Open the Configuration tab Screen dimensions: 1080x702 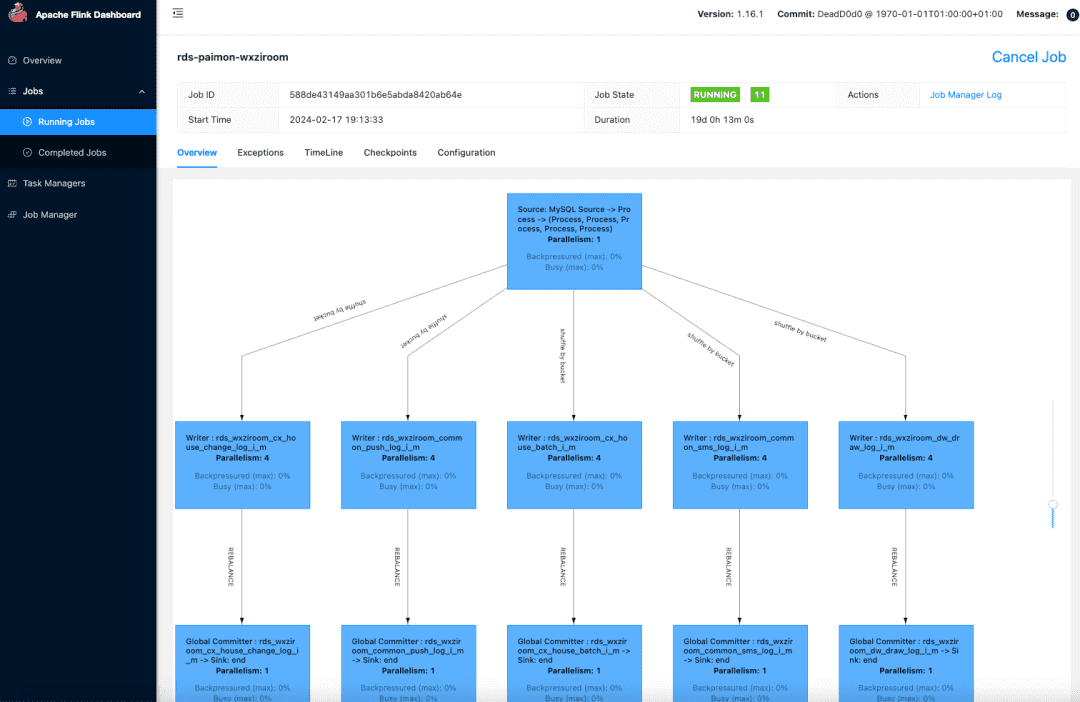click(466, 153)
